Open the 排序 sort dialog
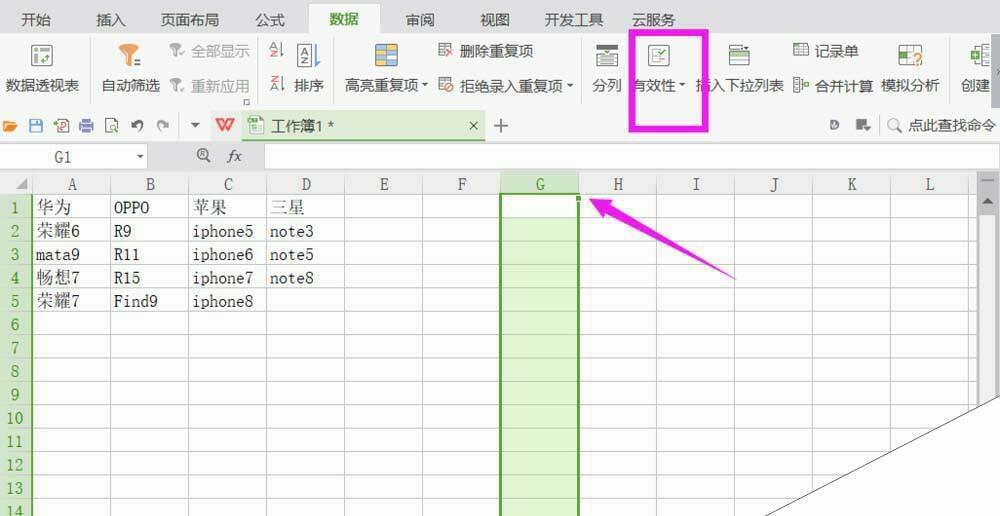The width and height of the screenshot is (1000, 516). pos(309,69)
